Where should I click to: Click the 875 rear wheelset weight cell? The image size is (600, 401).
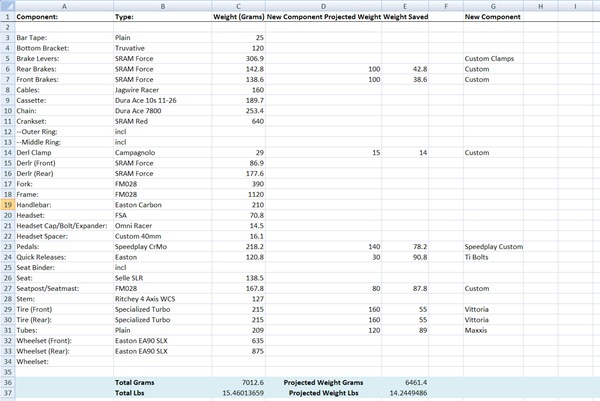pos(238,351)
